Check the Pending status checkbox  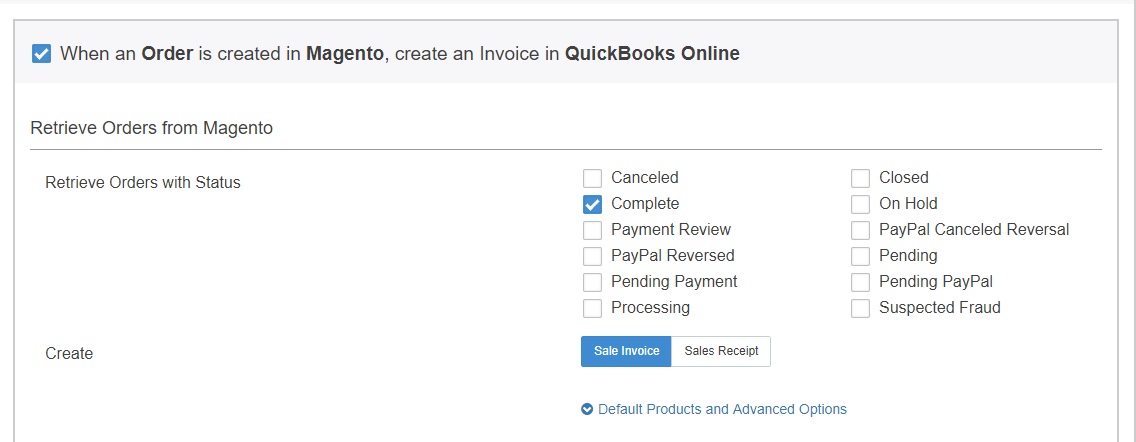coord(861,257)
